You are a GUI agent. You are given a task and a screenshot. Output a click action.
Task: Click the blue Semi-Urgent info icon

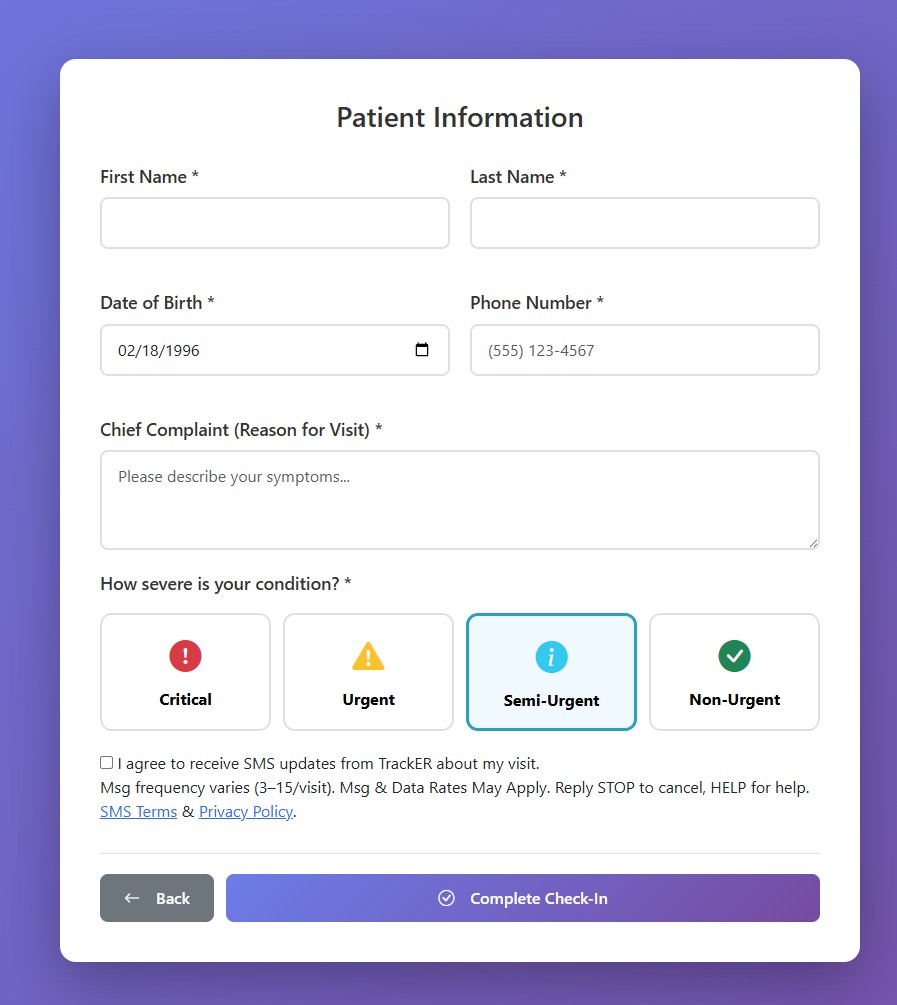pyautogui.click(x=551, y=657)
